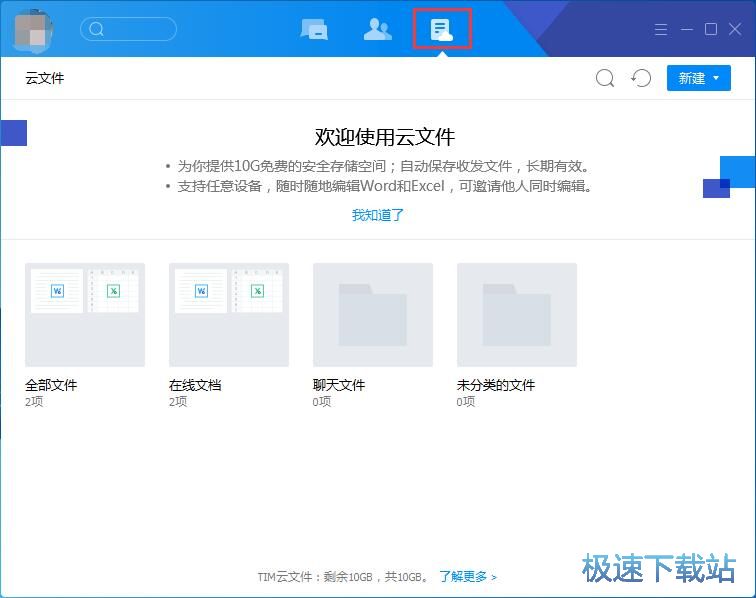Open the 聊天文件 folder icon

(373, 314)
